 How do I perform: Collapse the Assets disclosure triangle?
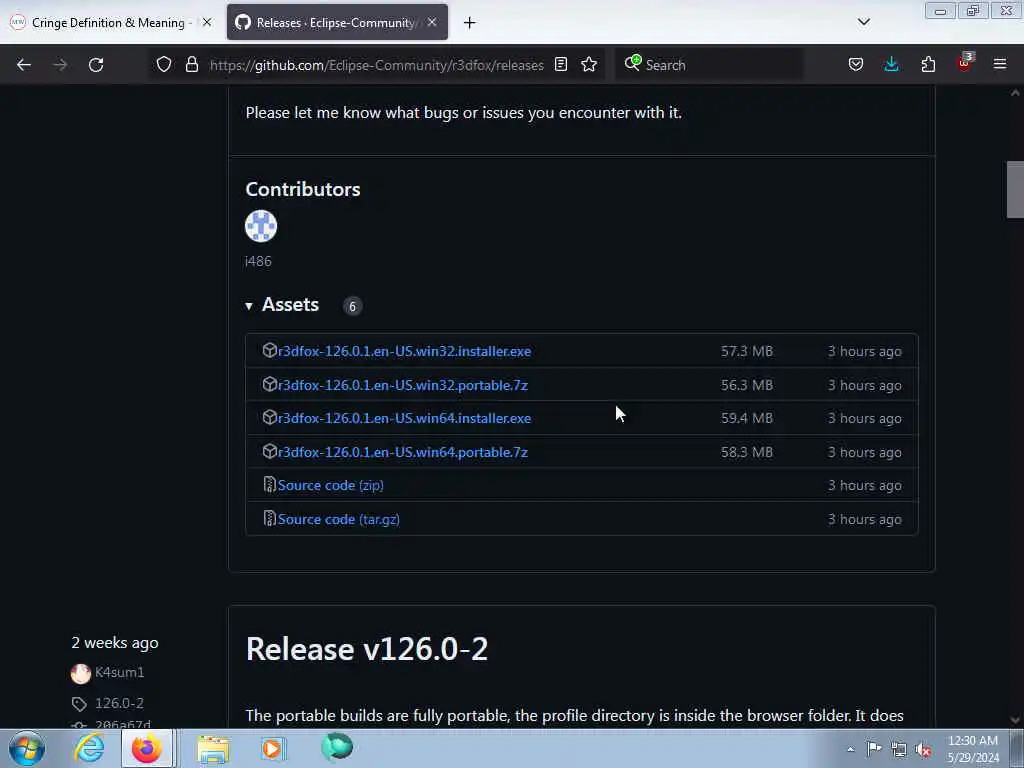249,306
